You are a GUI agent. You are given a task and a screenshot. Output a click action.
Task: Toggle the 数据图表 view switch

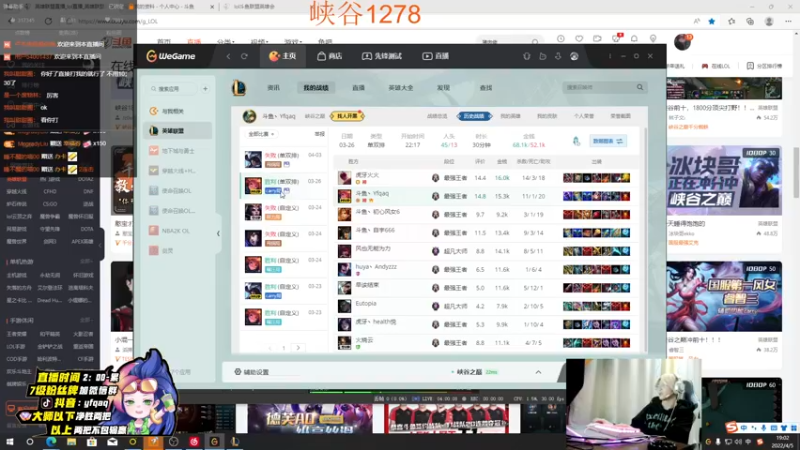coord(607,141)
